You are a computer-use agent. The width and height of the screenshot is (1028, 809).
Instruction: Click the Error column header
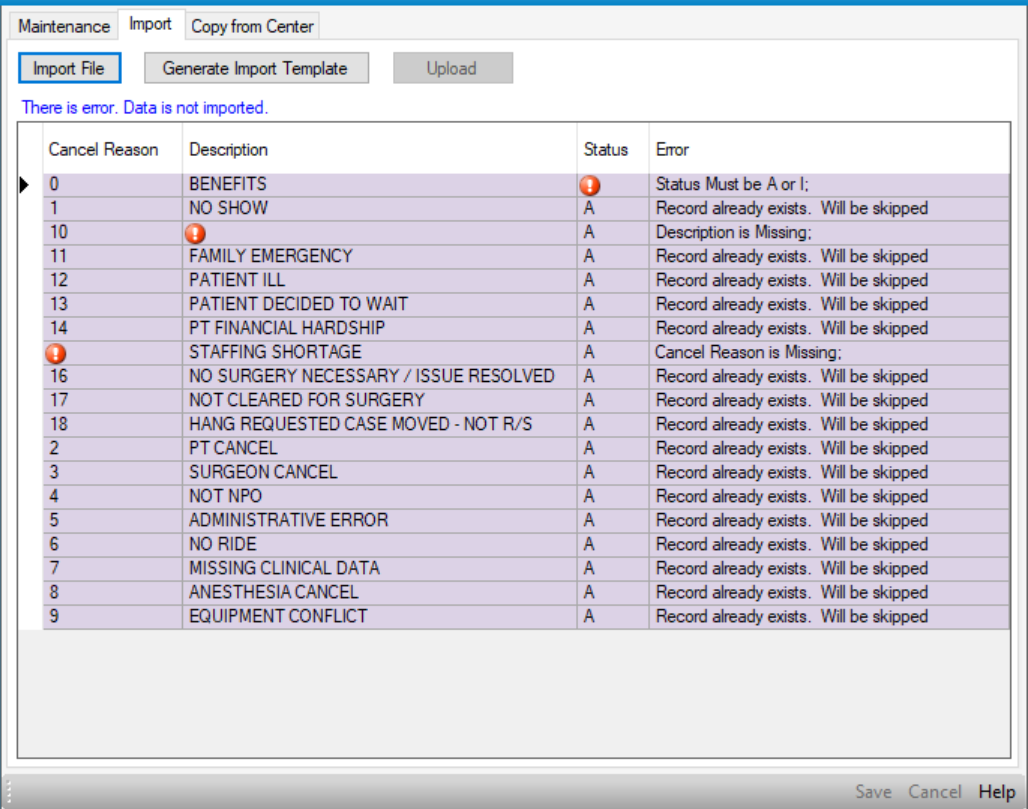[672, 149]
